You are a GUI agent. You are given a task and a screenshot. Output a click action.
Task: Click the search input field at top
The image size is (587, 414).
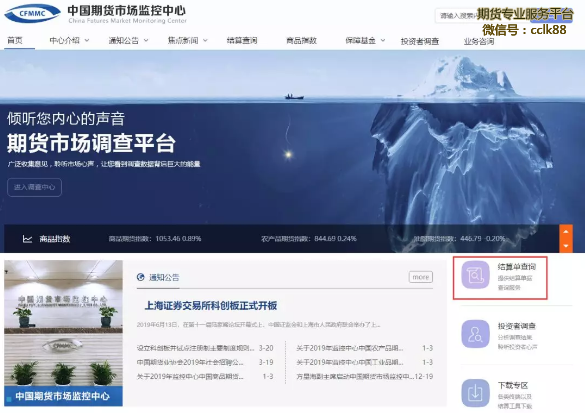pyautogui.click(x=456, y=16)
